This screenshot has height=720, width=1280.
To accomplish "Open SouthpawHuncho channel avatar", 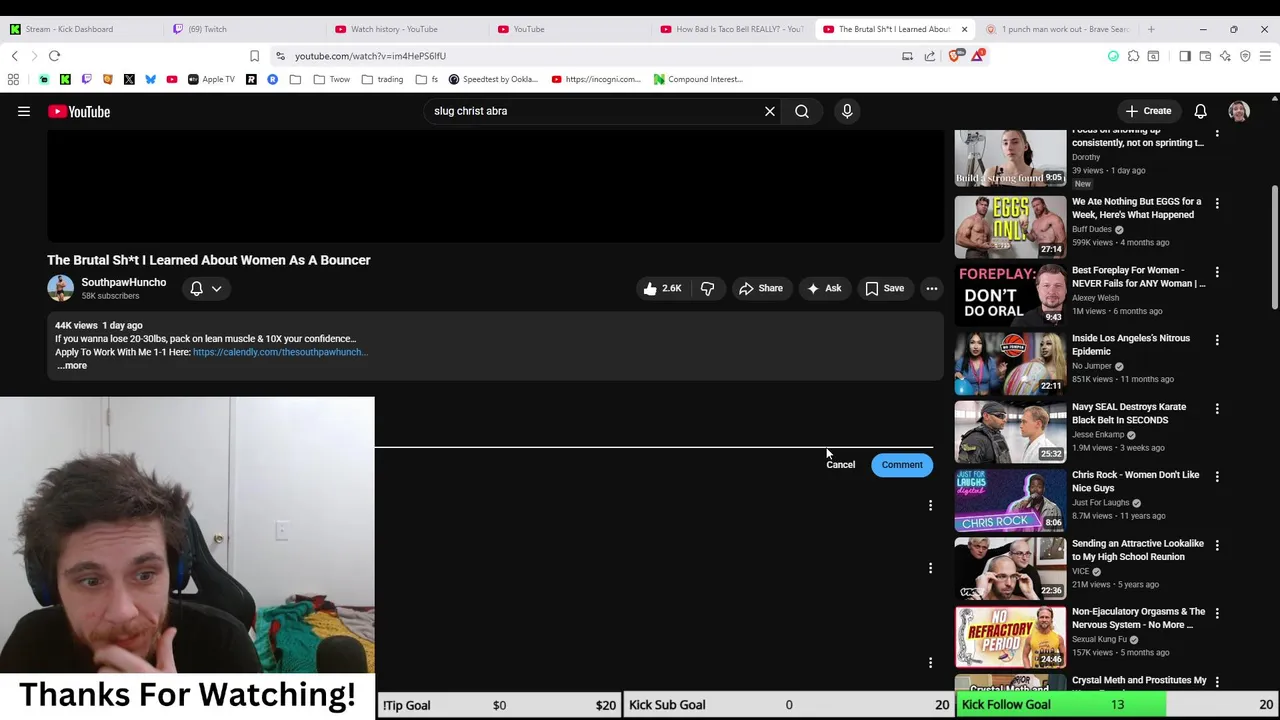I will [x=60, y=288].
